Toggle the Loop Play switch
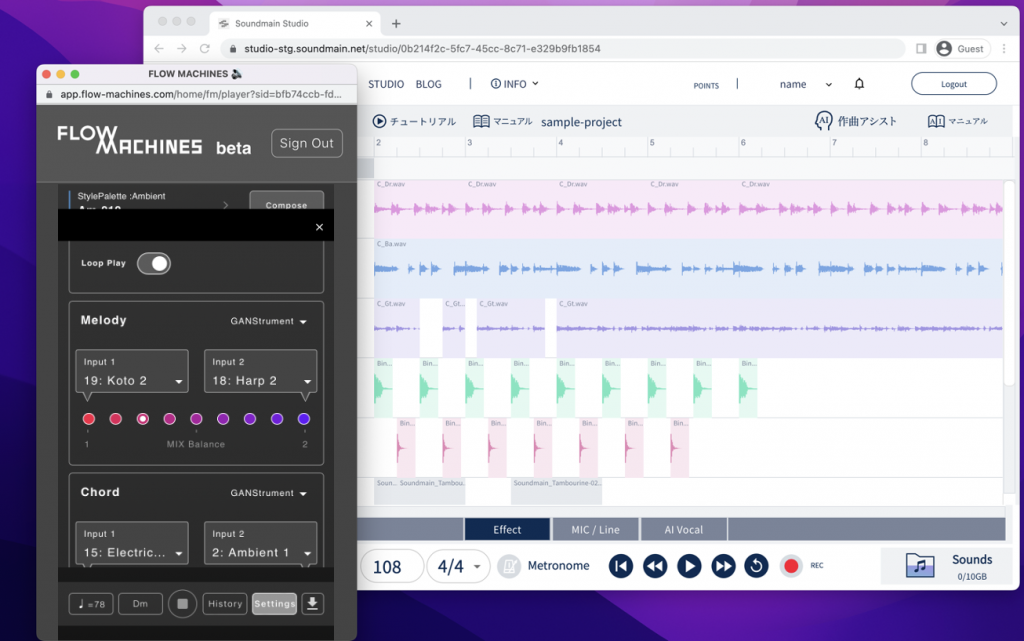This screenshot has height=641, width=1024. (x=154, y=263)
